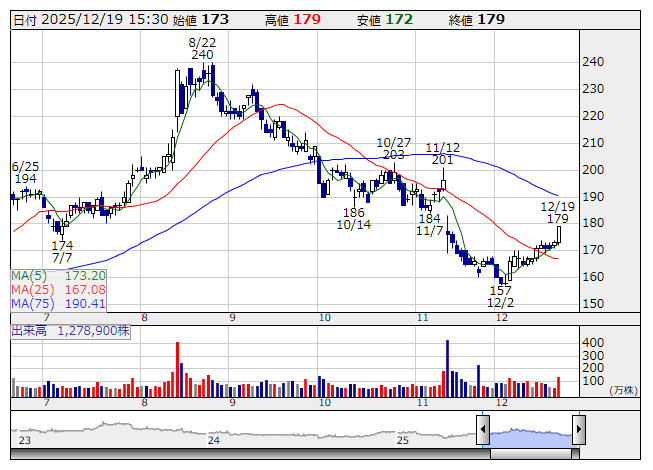The width and height of the screenshot is (653, 470).
Task: Click the year 23 marker in navigator
Action: [x=25, y=440]
